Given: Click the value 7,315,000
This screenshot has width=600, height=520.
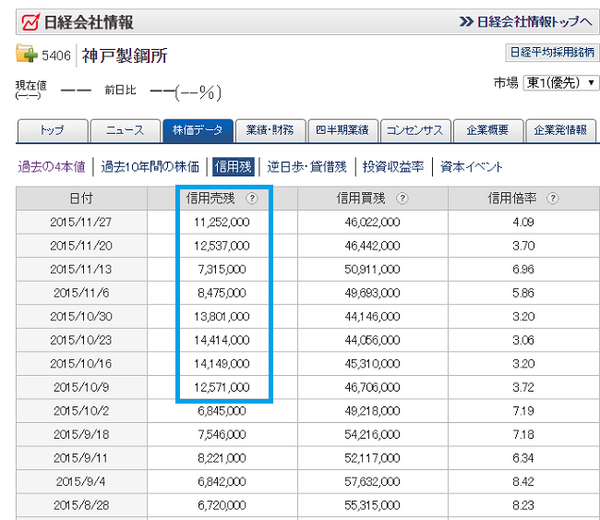Looking at the screenshot, I should pos(222,269).
